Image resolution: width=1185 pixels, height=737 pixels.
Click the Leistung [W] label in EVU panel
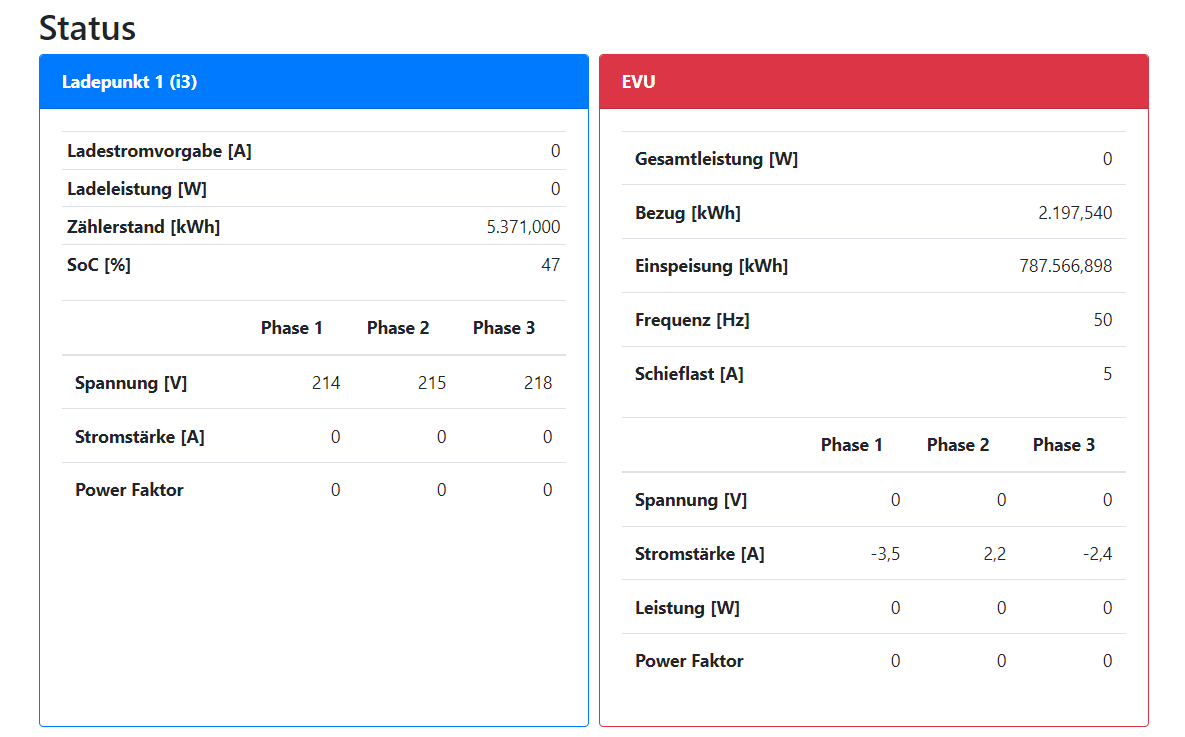tap(687, 608)
